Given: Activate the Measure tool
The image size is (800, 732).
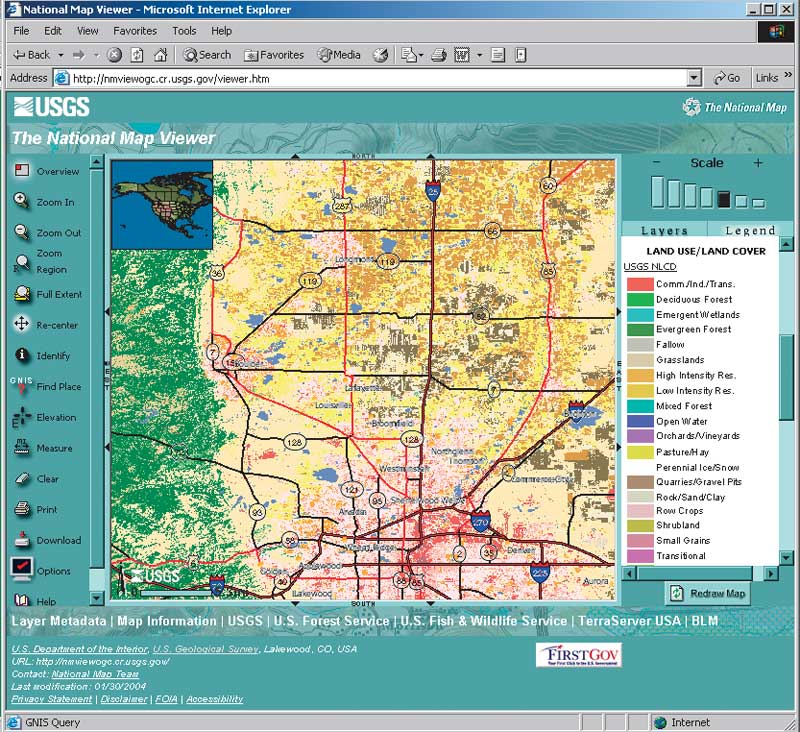Looking at the screenshot, I should 43,448.
